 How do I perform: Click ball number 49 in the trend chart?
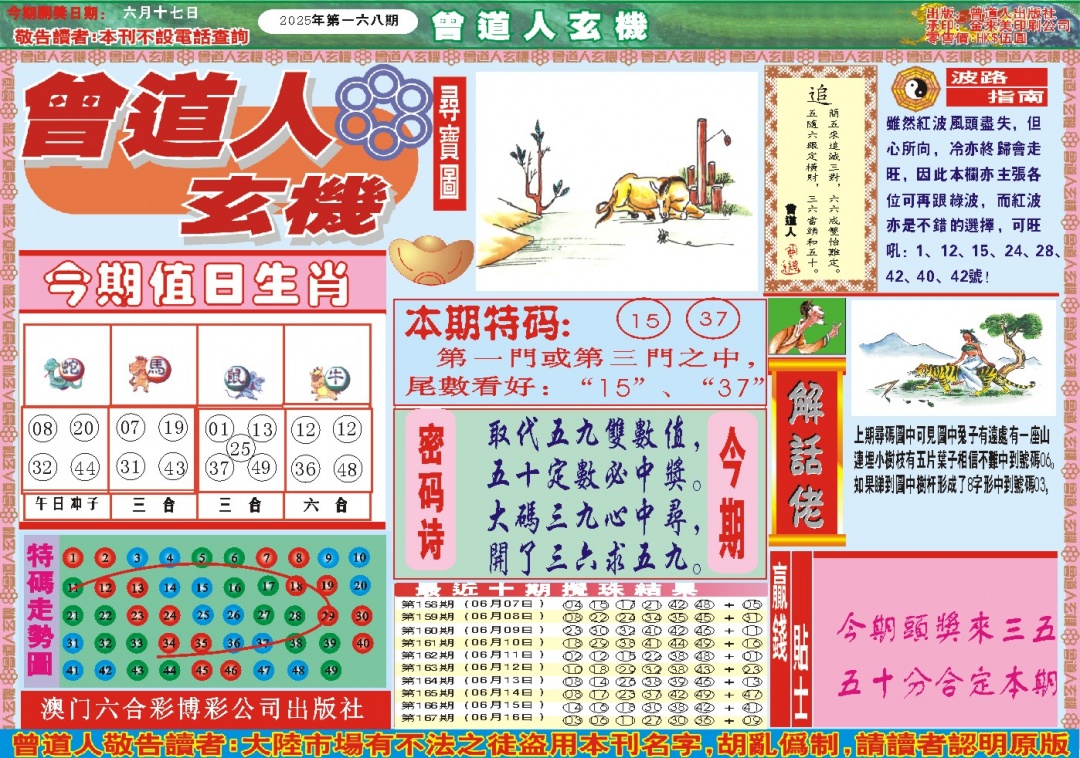pos(328,670)
